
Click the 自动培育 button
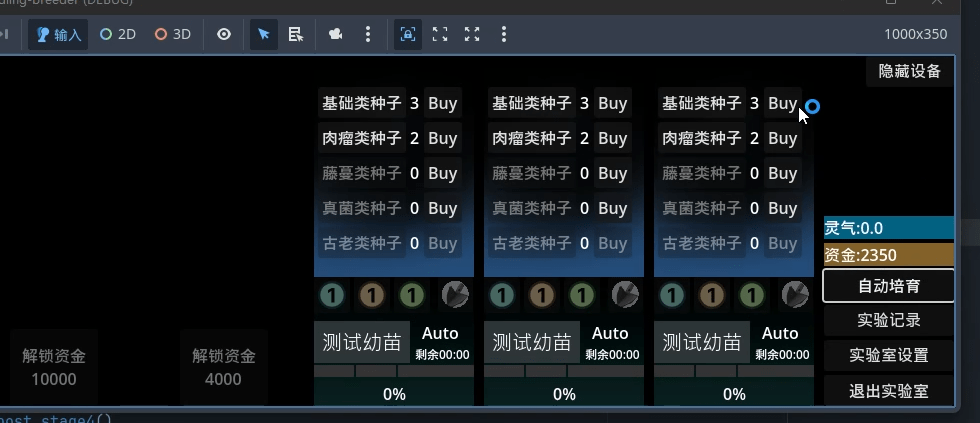(x=889, y=286)
